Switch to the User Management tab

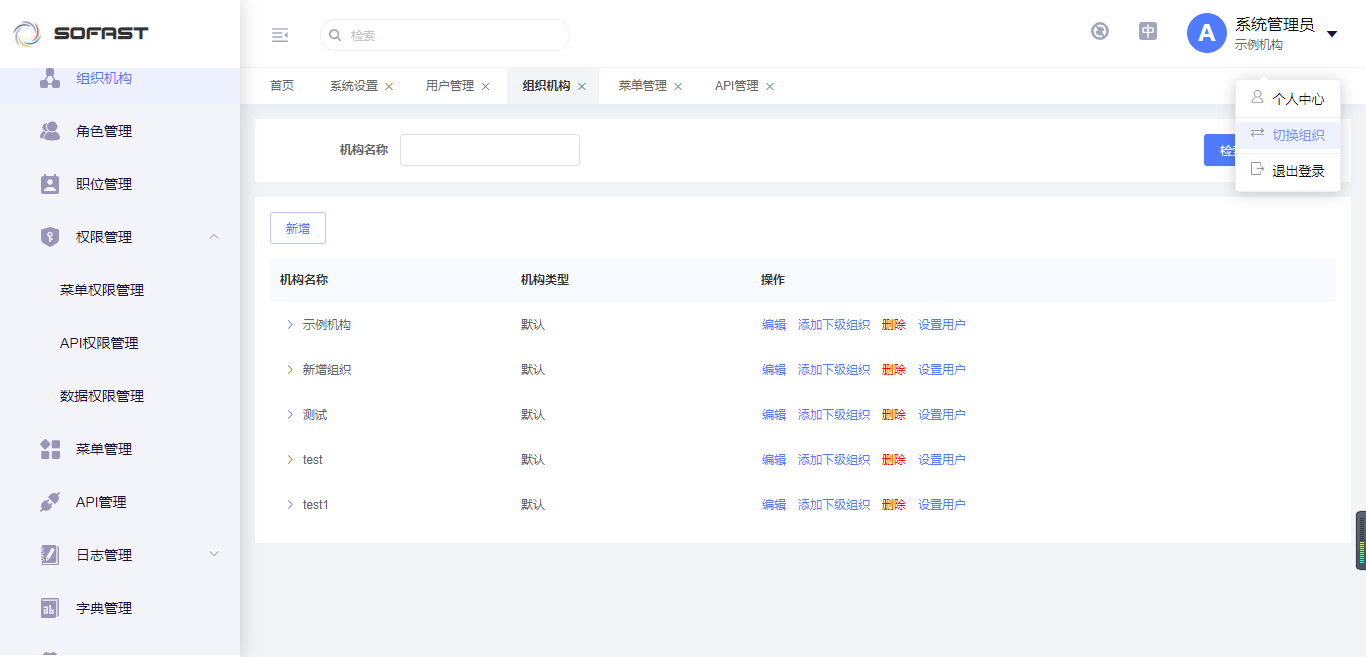(450, 86)
